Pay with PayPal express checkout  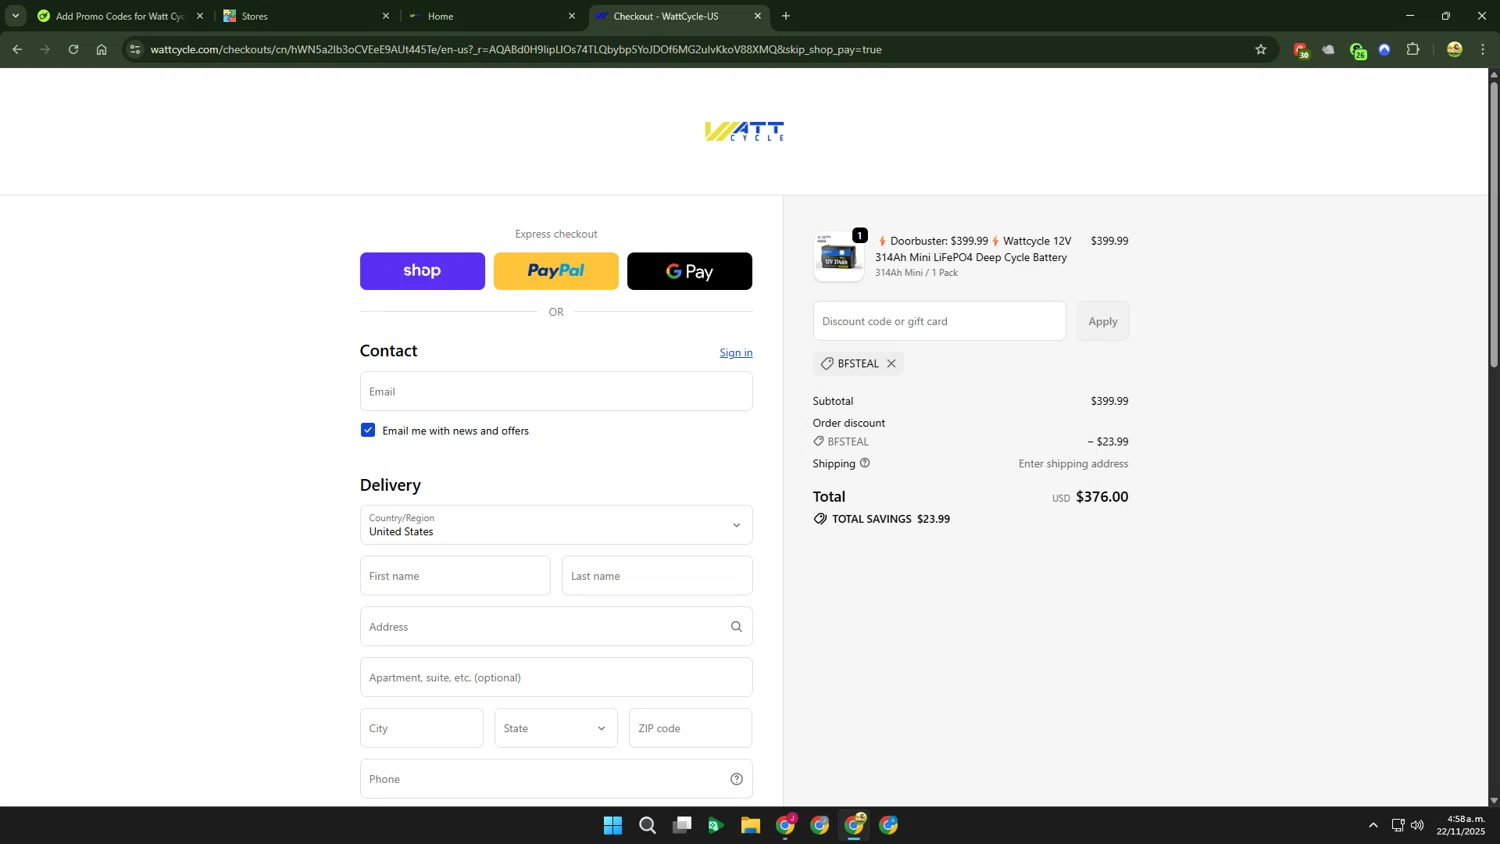pos(556,271)
